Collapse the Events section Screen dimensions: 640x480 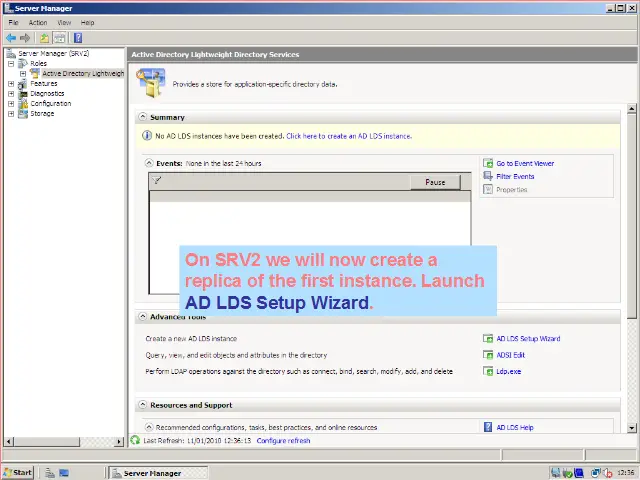149,163
